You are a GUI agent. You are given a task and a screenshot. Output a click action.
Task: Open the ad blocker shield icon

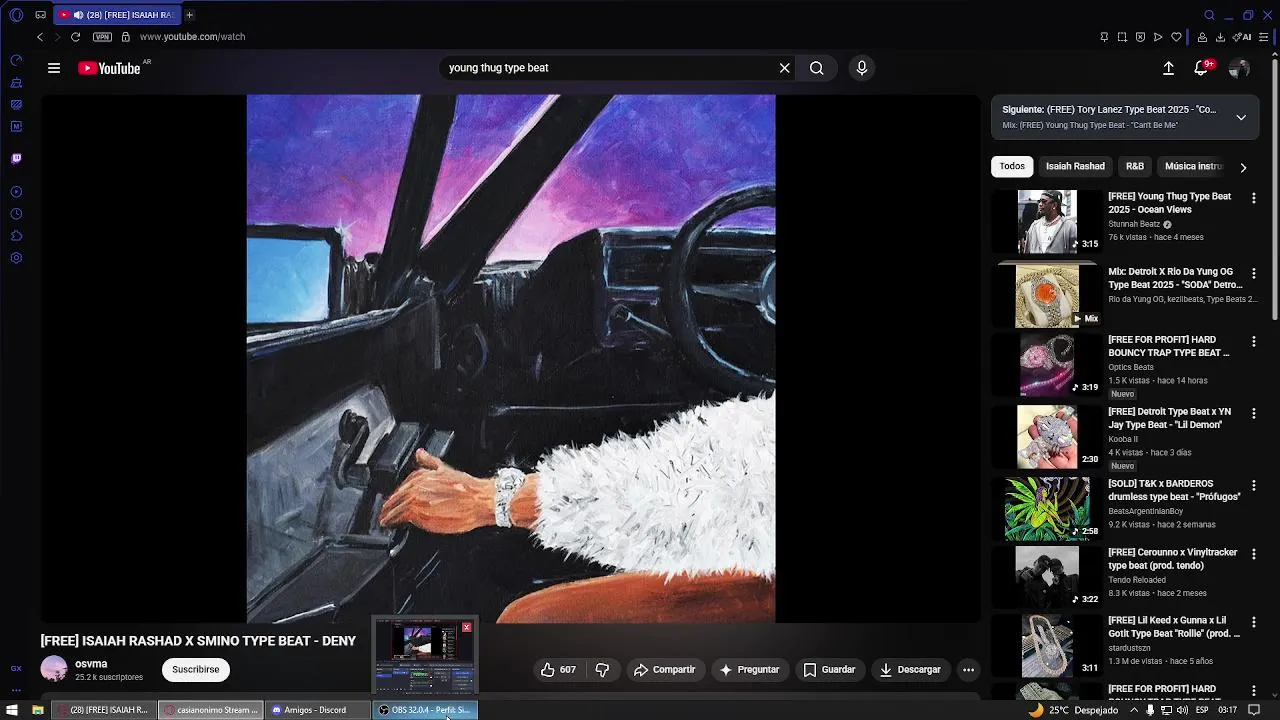(1140, 37)
